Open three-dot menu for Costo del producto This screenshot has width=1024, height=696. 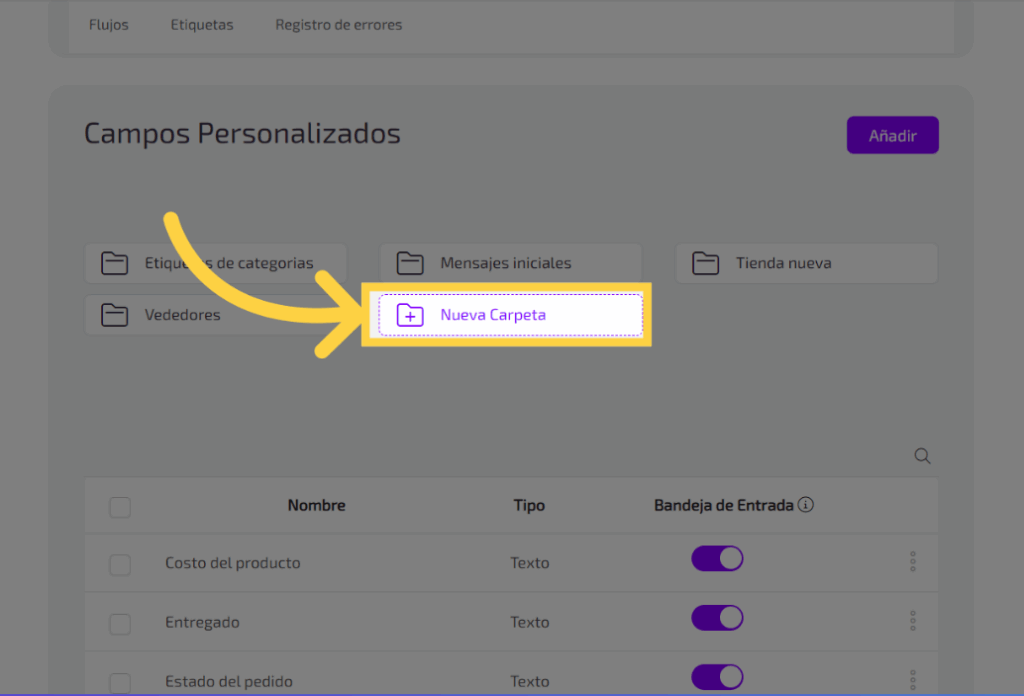913,562
